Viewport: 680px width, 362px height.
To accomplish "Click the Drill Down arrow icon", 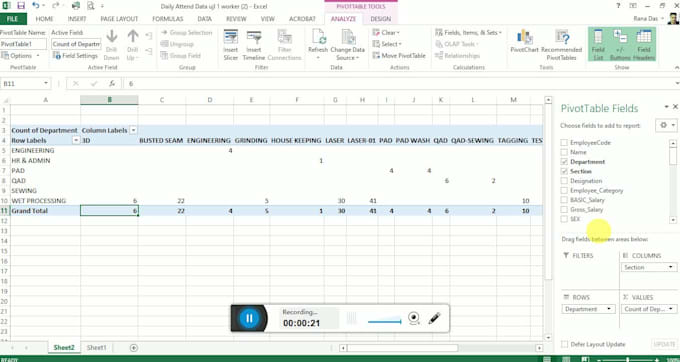I will tap(111, 45).
